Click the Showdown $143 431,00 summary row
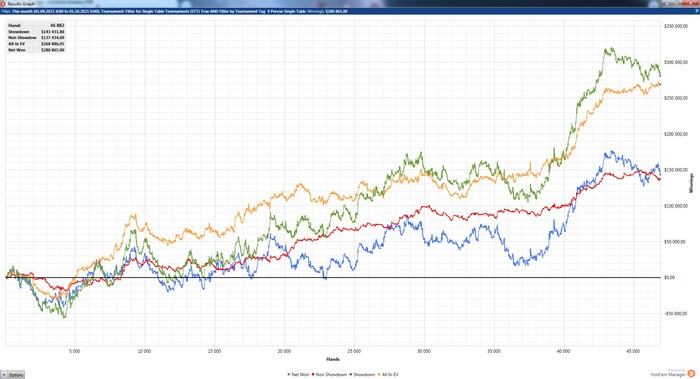 [36, 32]
